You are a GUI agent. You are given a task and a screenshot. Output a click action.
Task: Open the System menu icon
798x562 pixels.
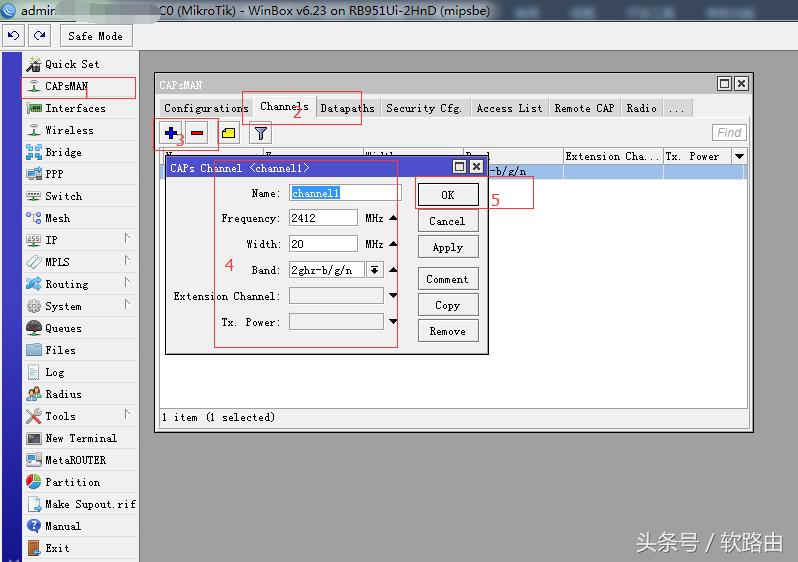(x=34, y=306)
